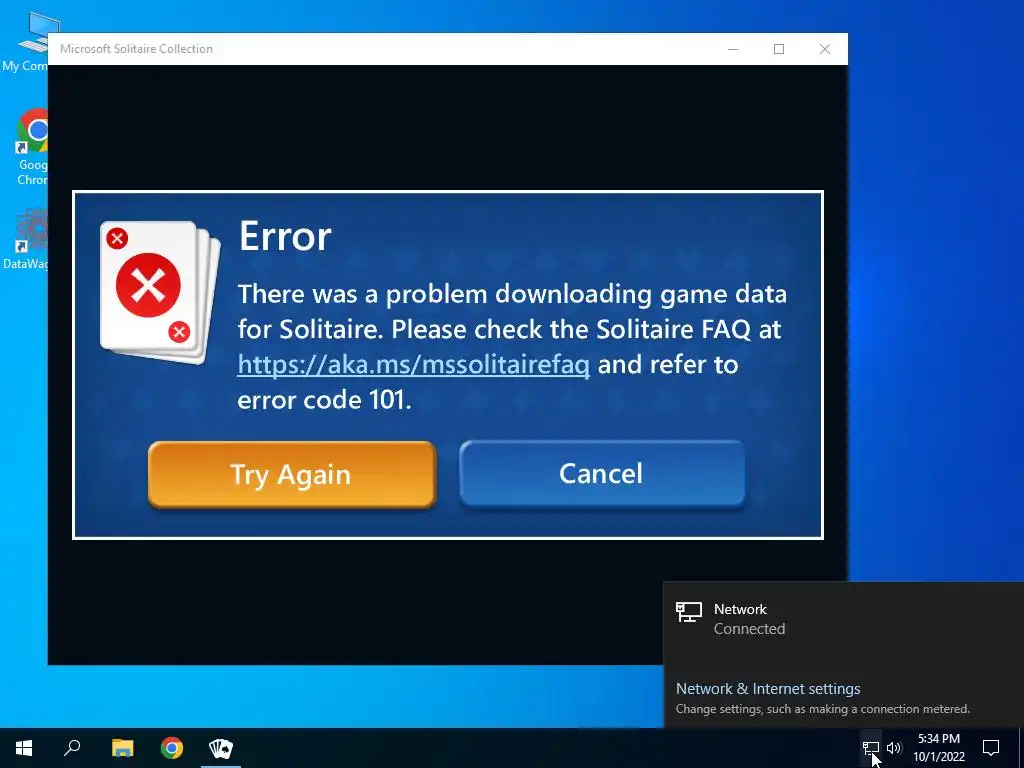Maximize the Microsoft Solitaire Collection window
The image size is (1024, 768).
[x=779, y=49]
